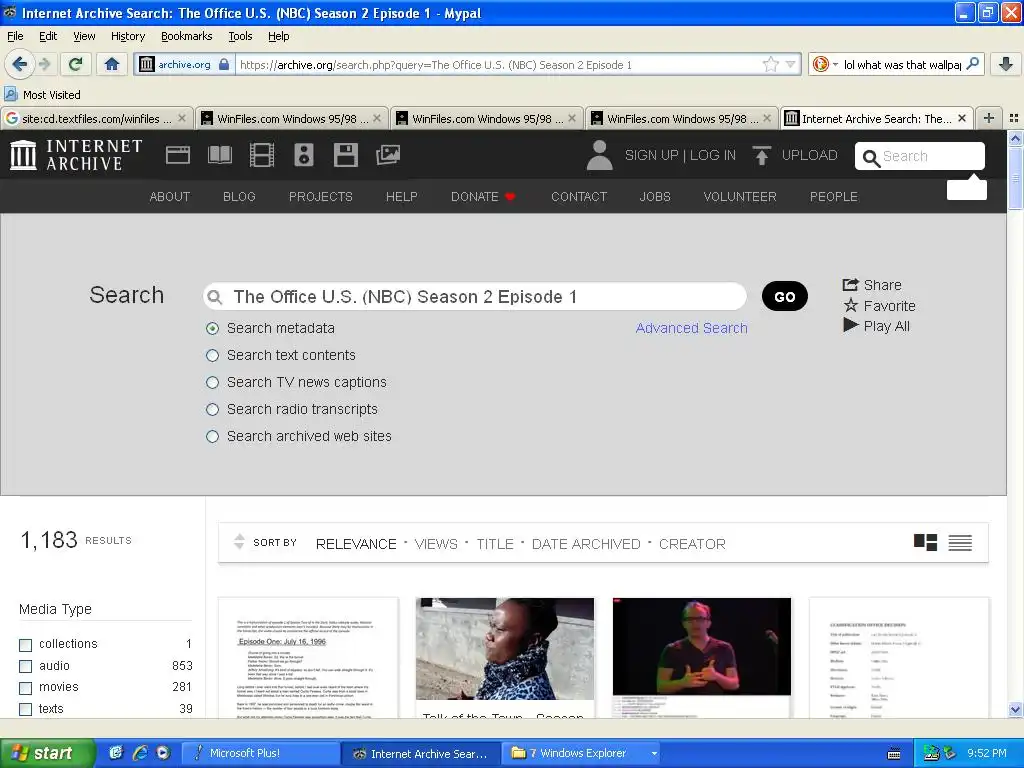The height and width of the screenshot is (768, 1024).
Task: Click the scrollbar up arrow
Action: pyautogui.click(x=1015, y=138)
